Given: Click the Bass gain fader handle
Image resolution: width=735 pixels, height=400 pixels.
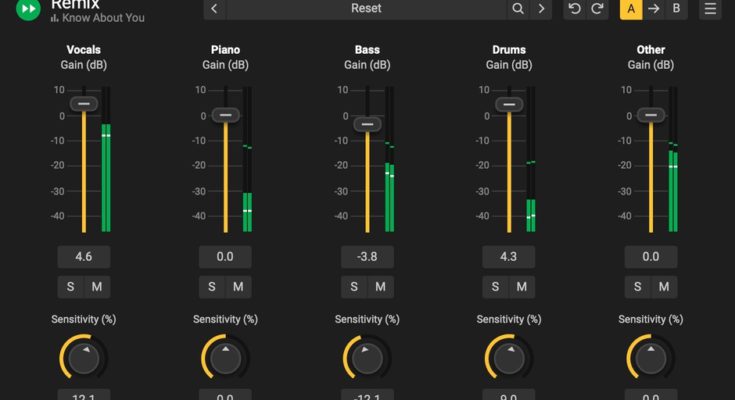Looking at the screenshot, I should coord(367,124).
